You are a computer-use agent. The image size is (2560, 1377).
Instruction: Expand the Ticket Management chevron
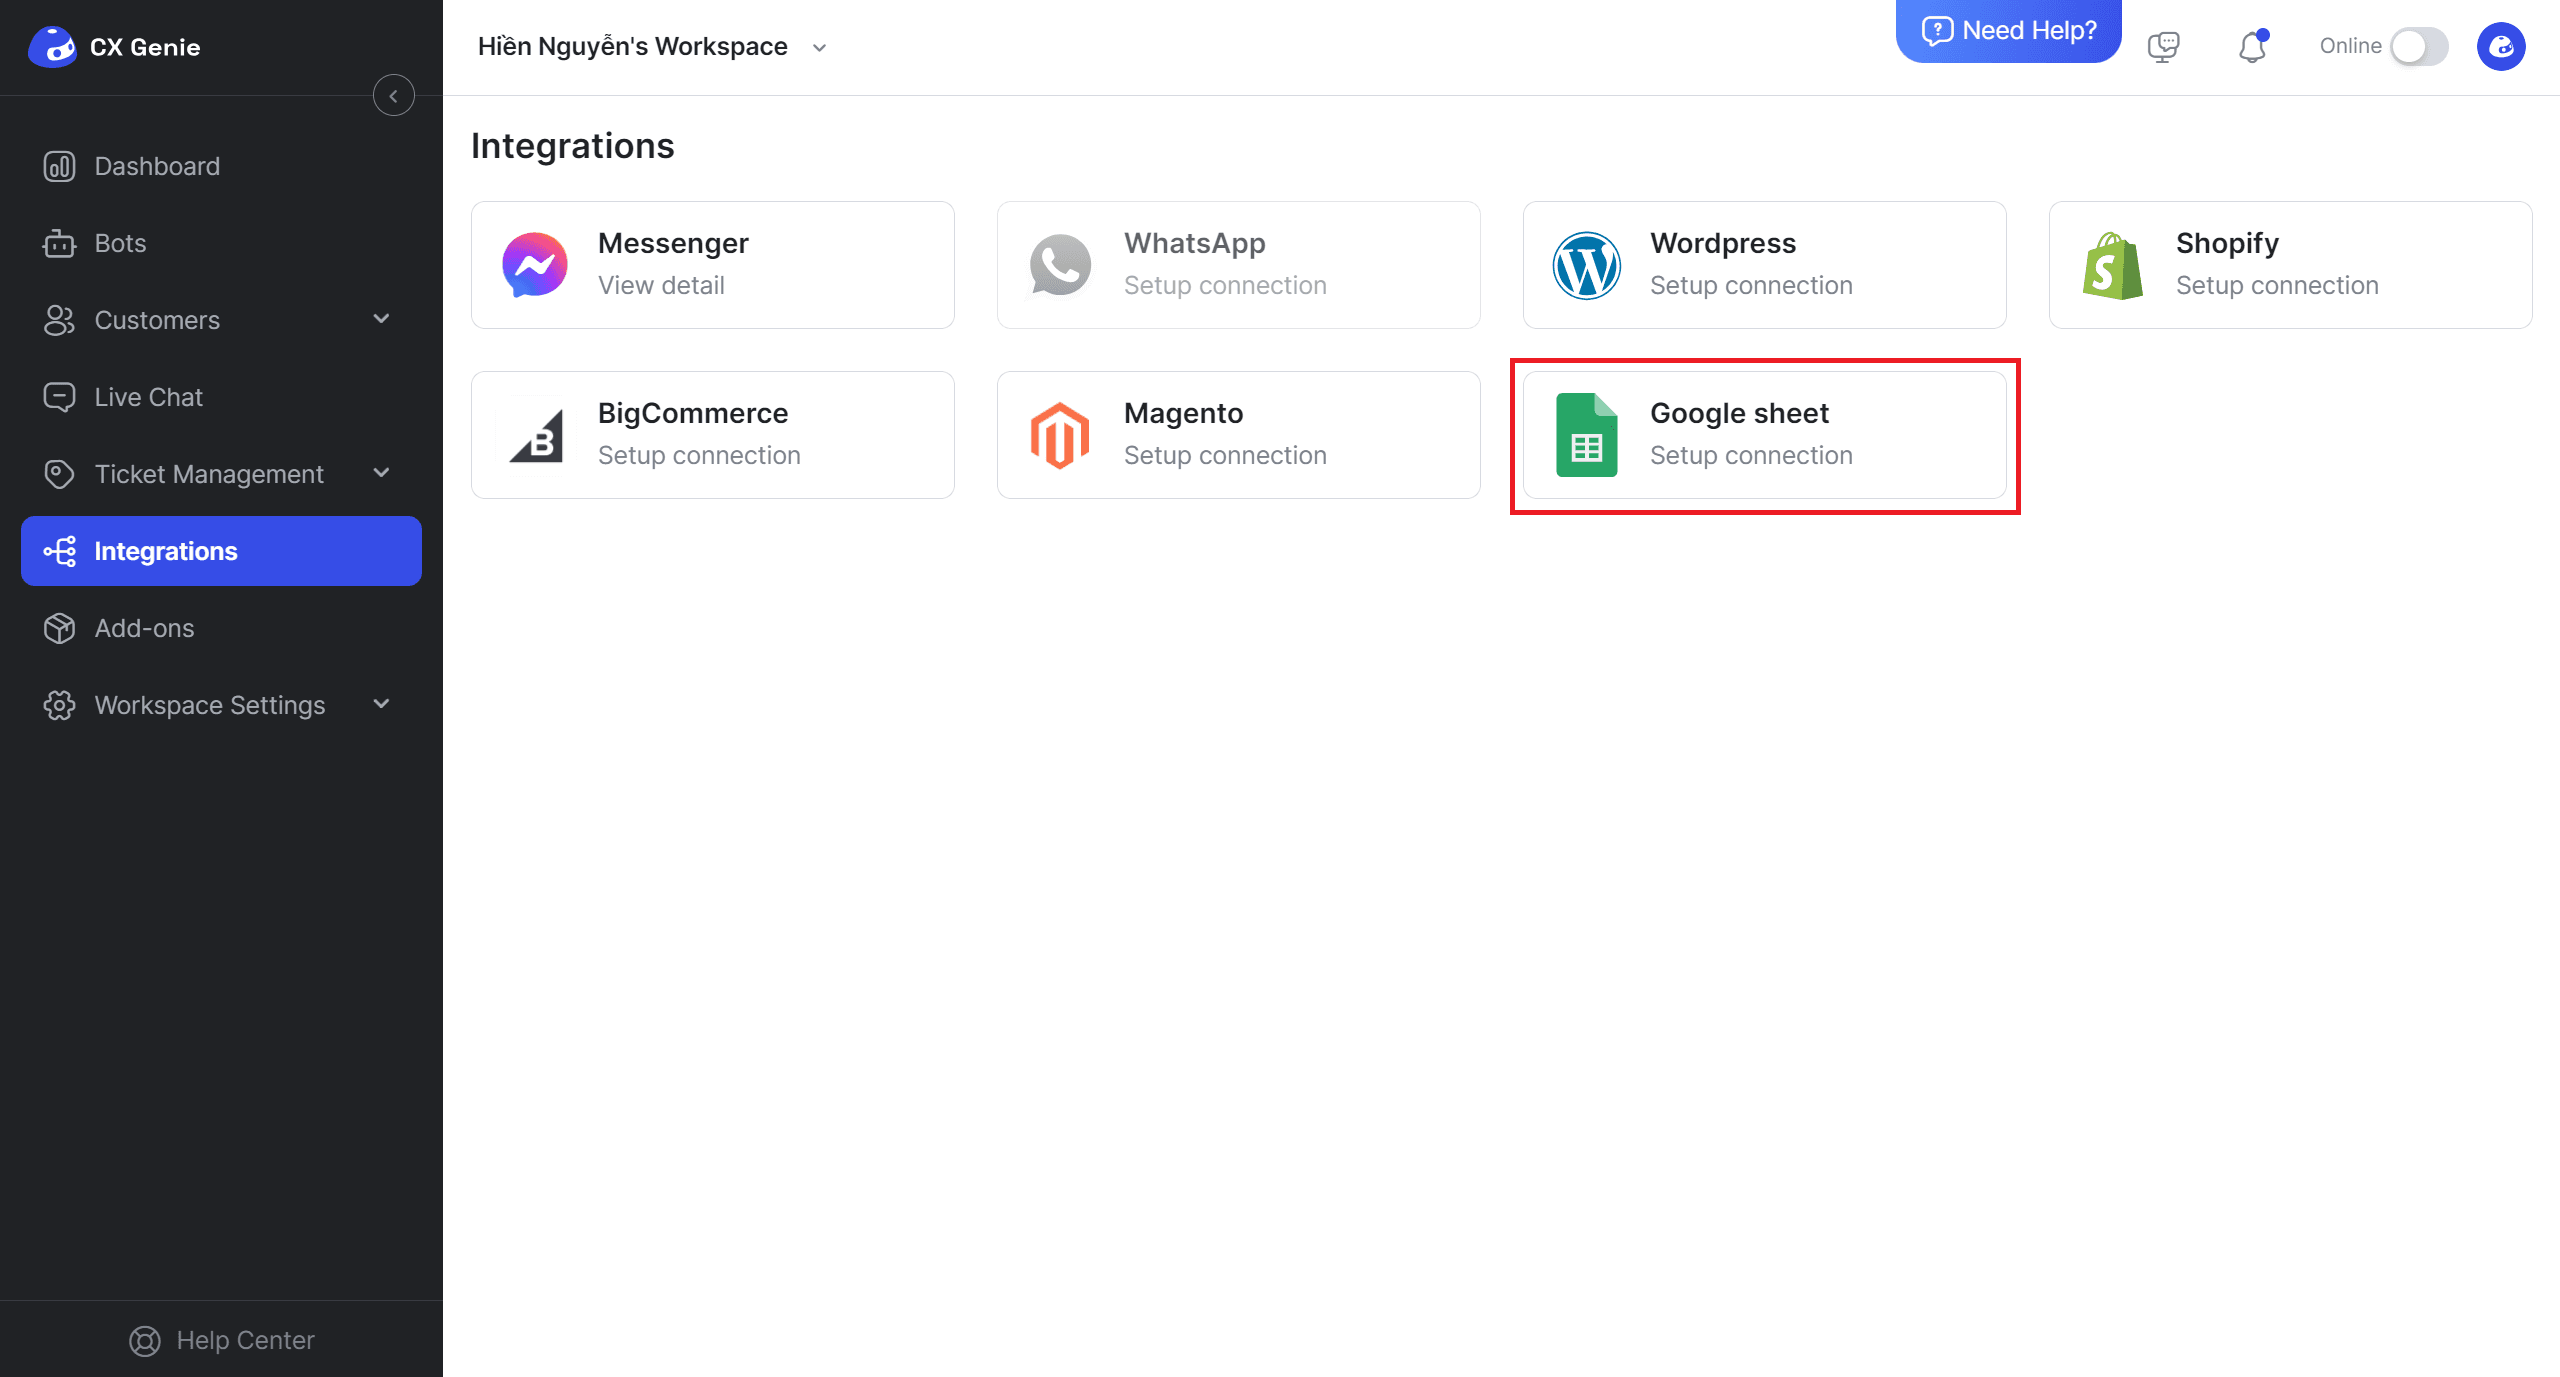381,473
